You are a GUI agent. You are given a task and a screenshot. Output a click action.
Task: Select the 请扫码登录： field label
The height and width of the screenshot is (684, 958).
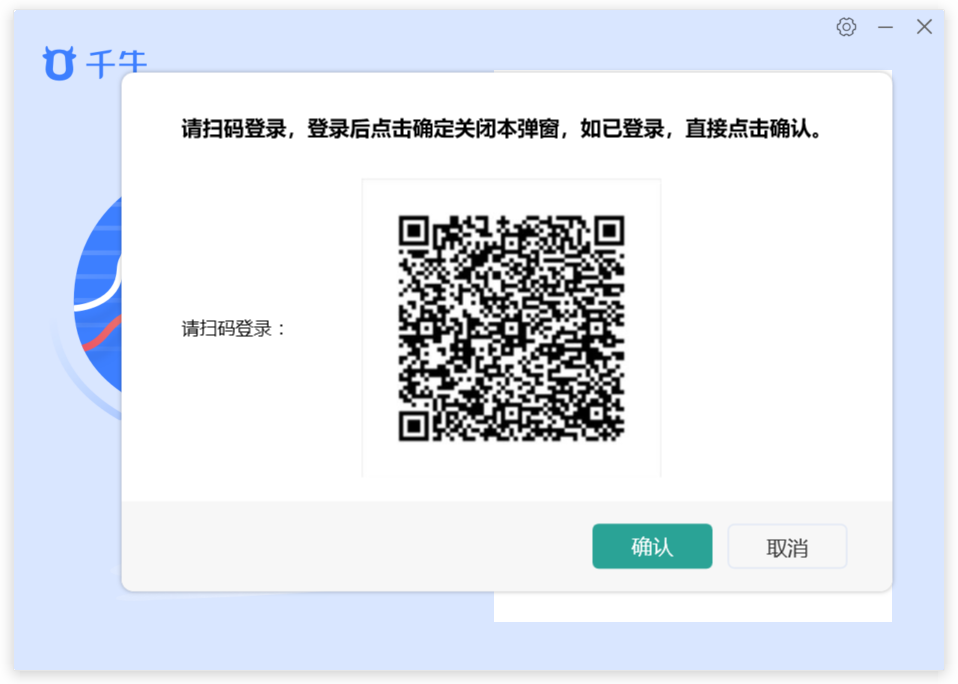(233, 329)
